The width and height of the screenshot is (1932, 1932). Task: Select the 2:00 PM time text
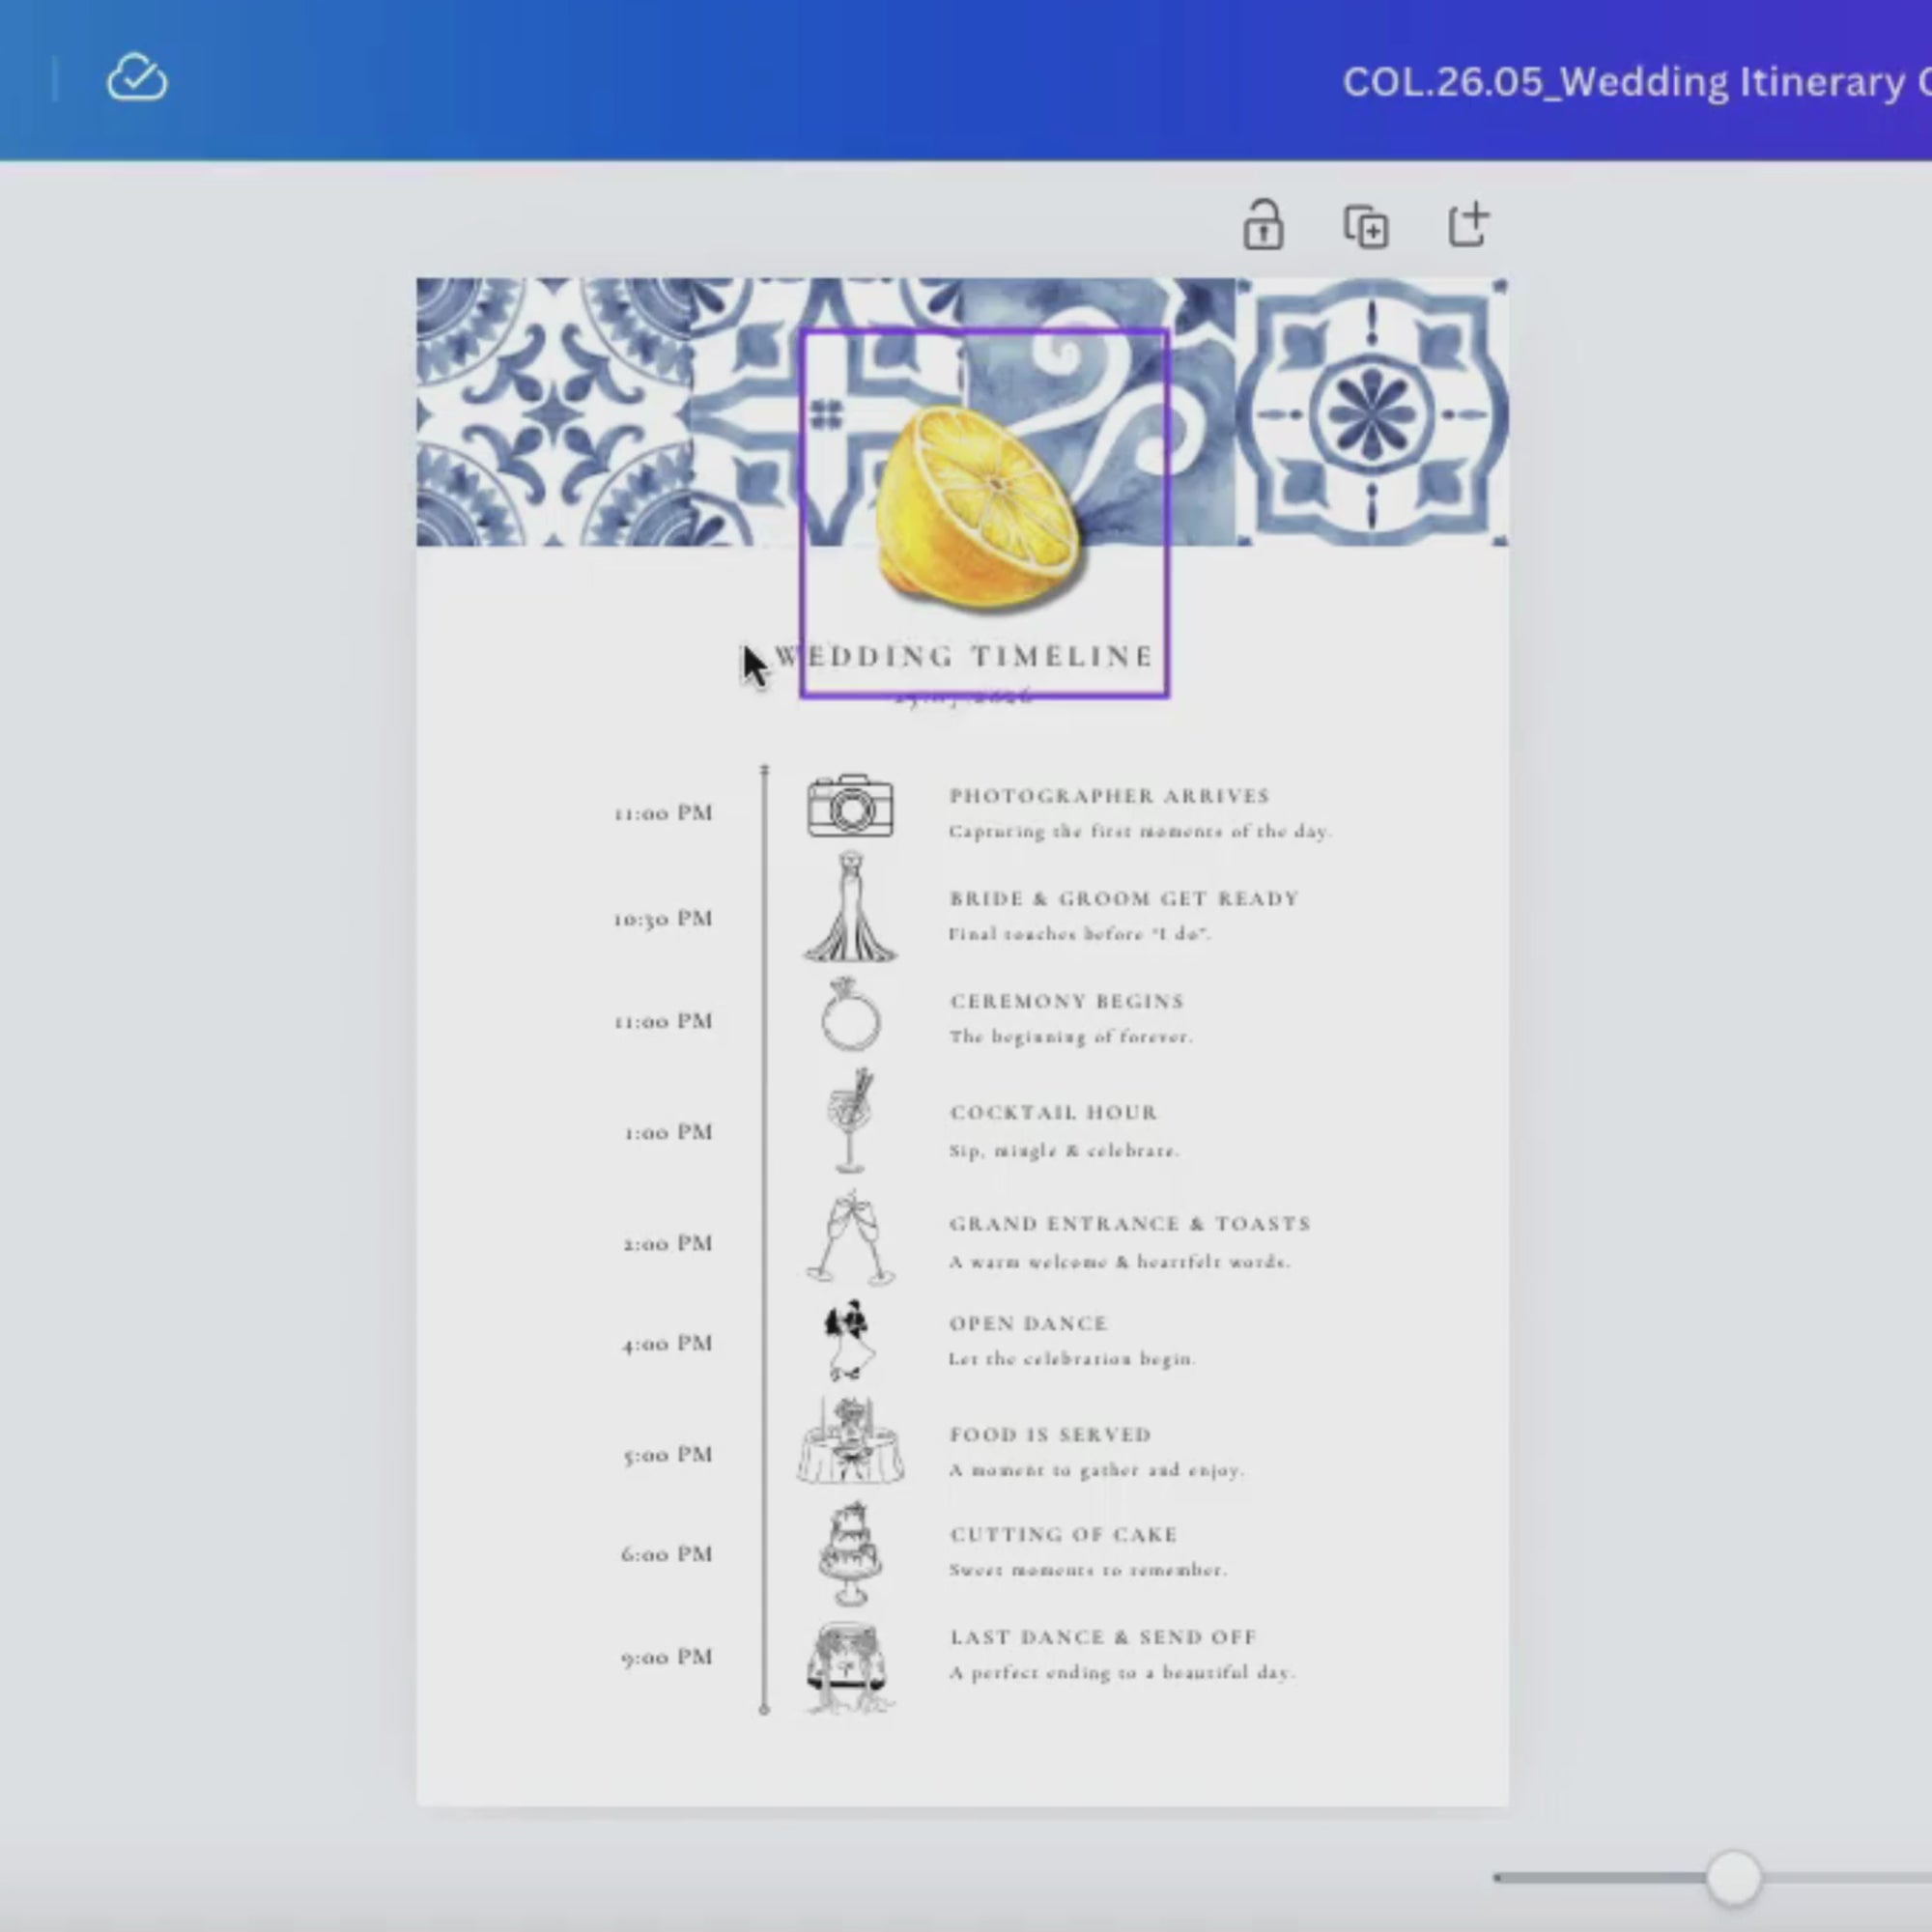[668, 1243]
